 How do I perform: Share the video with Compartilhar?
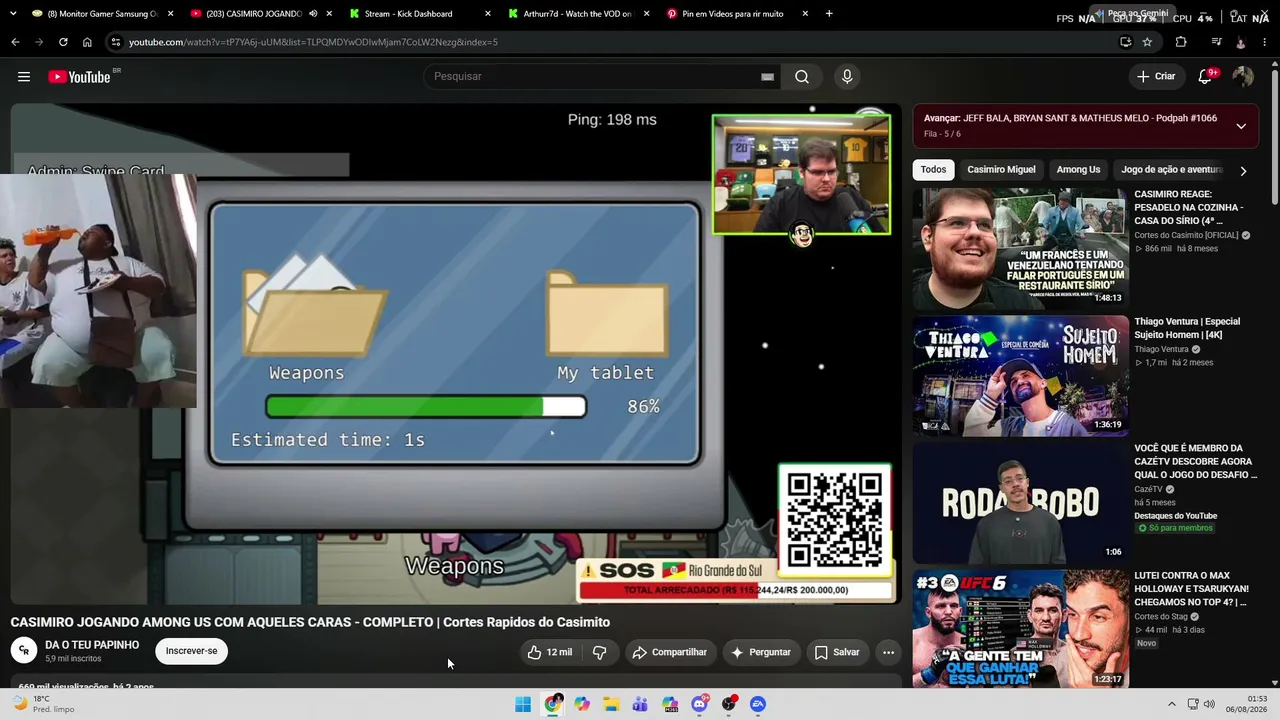669,652
